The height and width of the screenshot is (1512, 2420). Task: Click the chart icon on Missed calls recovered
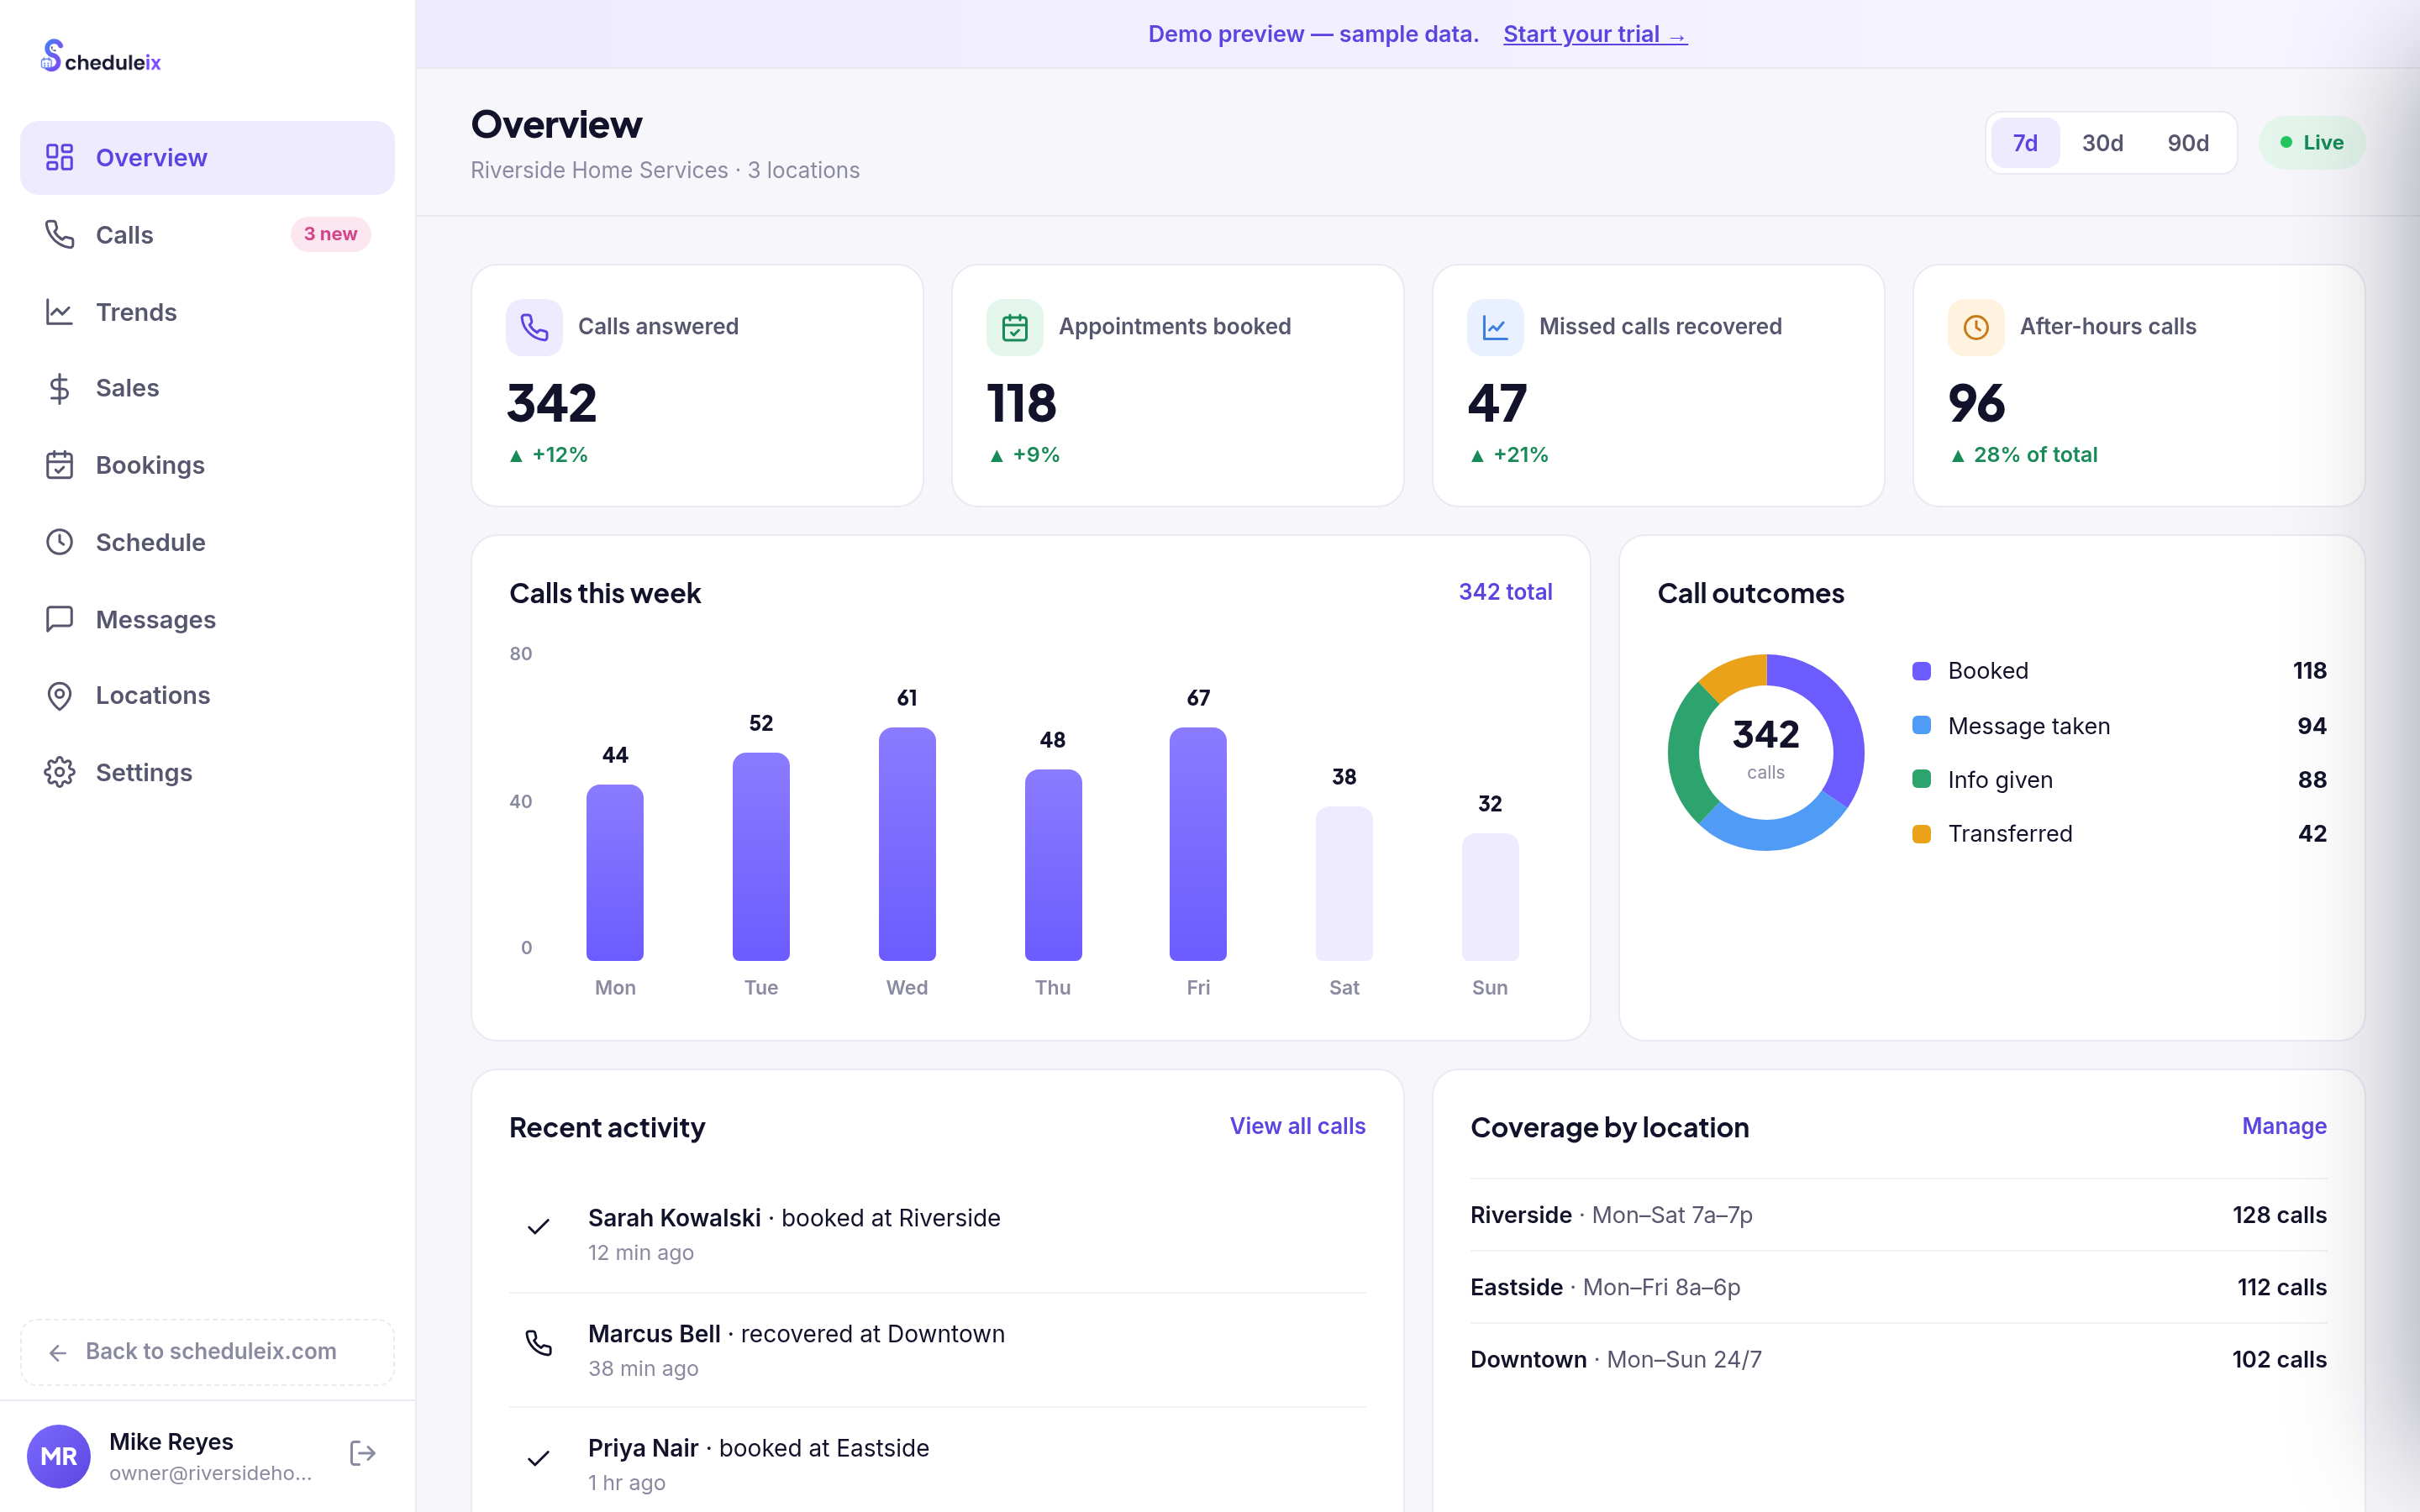[x=1495, y=327]
